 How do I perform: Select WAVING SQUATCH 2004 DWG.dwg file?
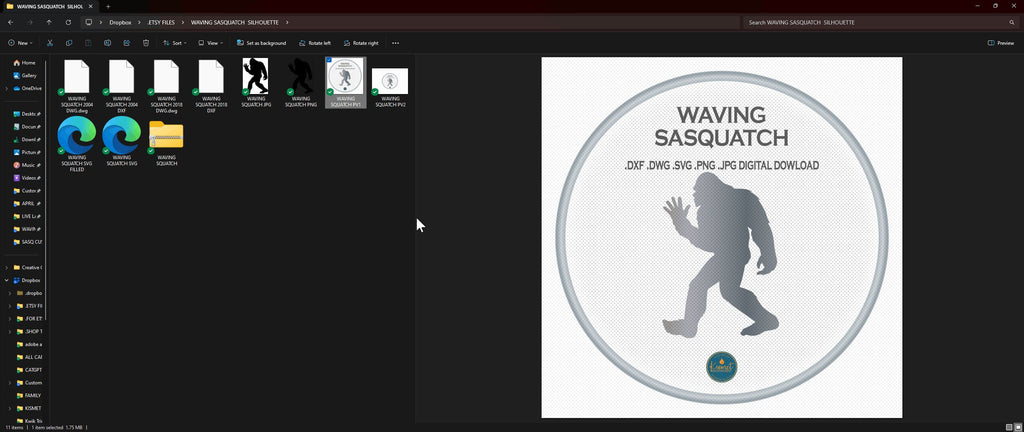click(76, 85)
